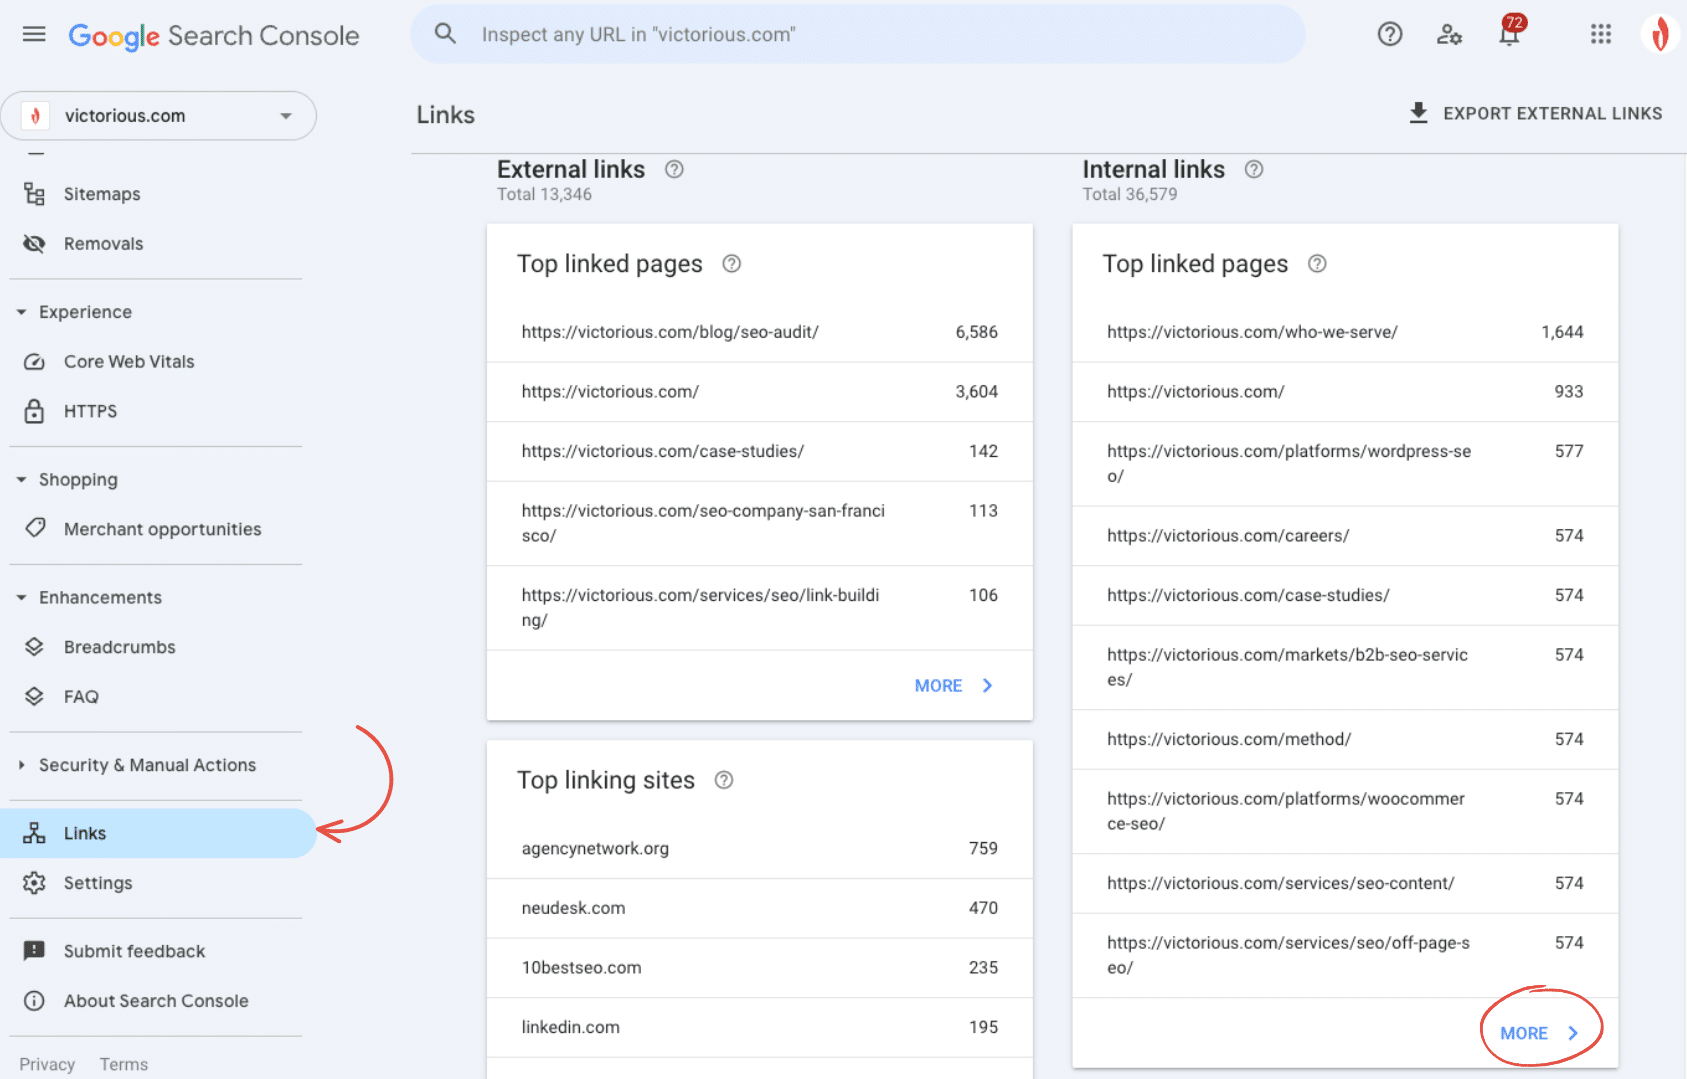Collapse the Enhancements section
This screenshot has width=1687, height=1079.
coord(21,597)
